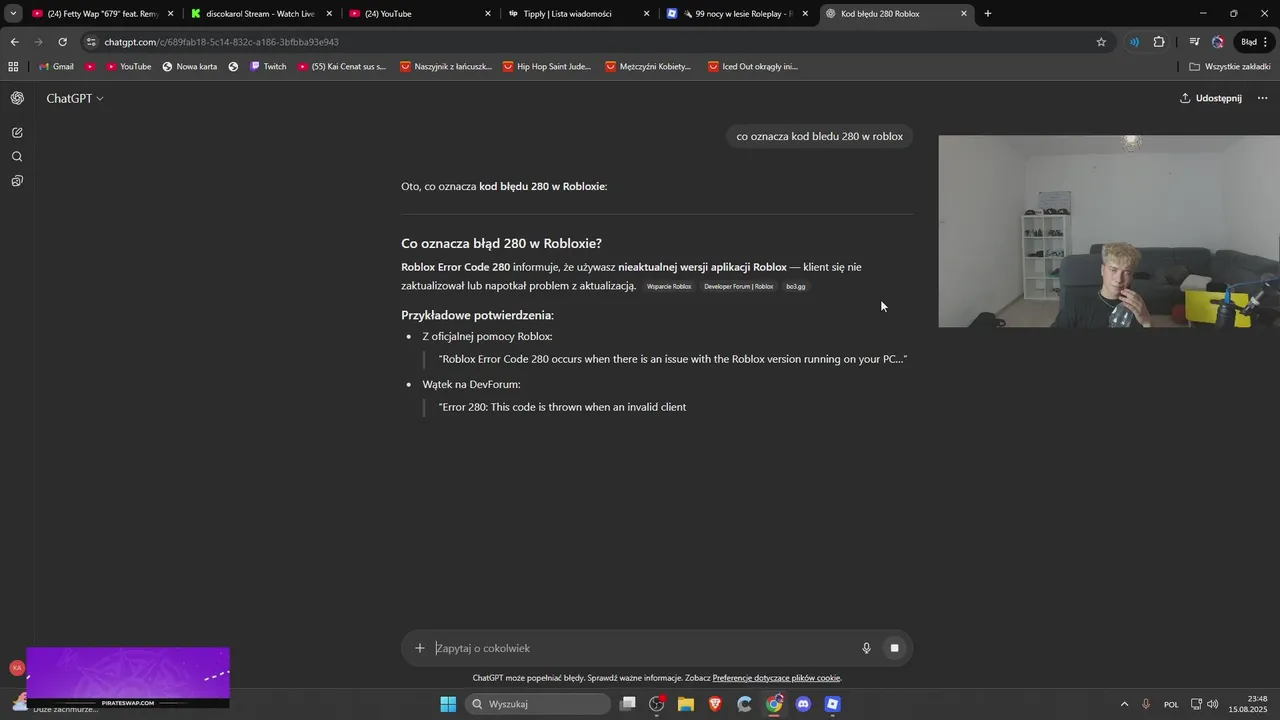Open Iced Out okrągły bookmark
The image size is (1280, 720).
click(753, 66)
